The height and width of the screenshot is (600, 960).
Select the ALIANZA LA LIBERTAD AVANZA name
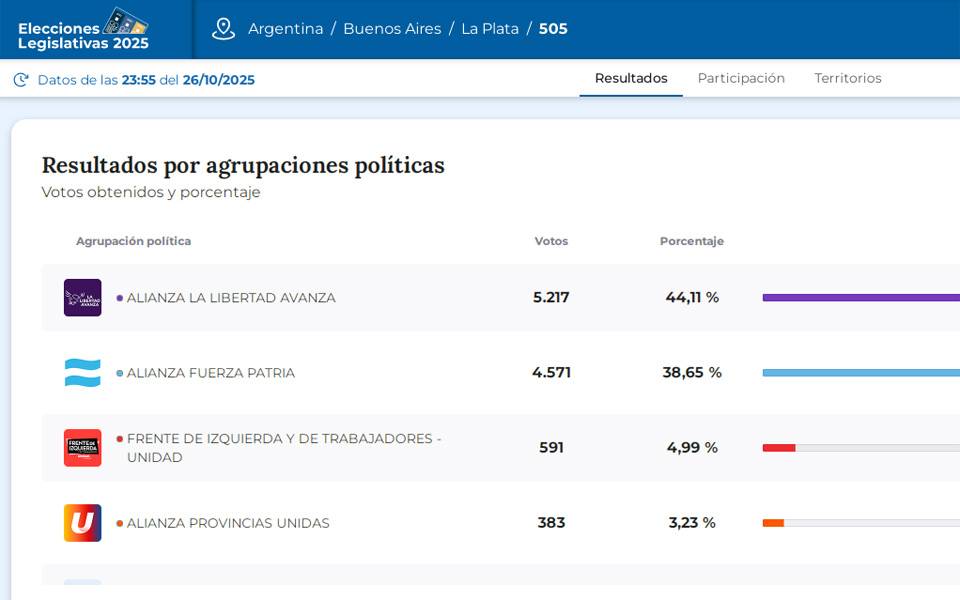point(231,298)
